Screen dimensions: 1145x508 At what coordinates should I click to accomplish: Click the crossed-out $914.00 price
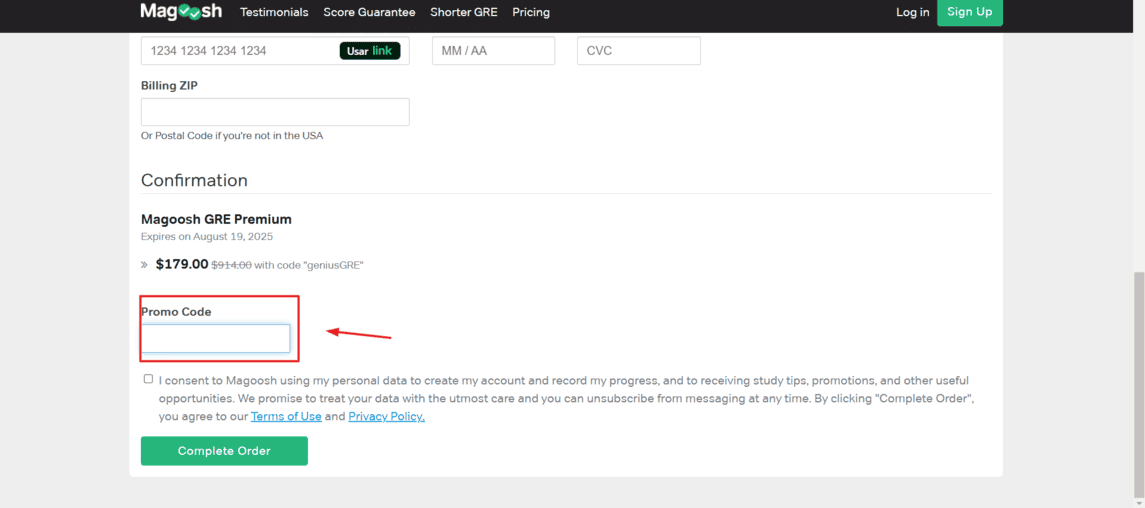pos(231,265)
